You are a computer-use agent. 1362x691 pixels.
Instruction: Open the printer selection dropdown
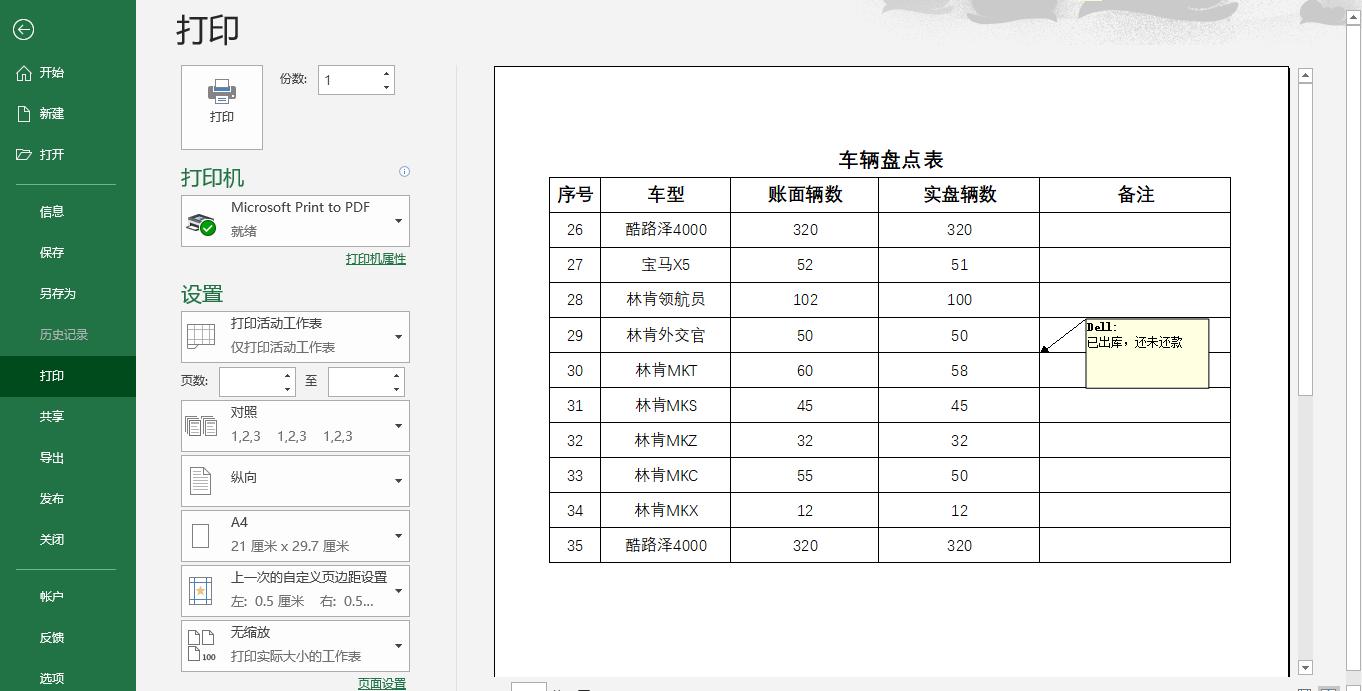click(399, 220)
